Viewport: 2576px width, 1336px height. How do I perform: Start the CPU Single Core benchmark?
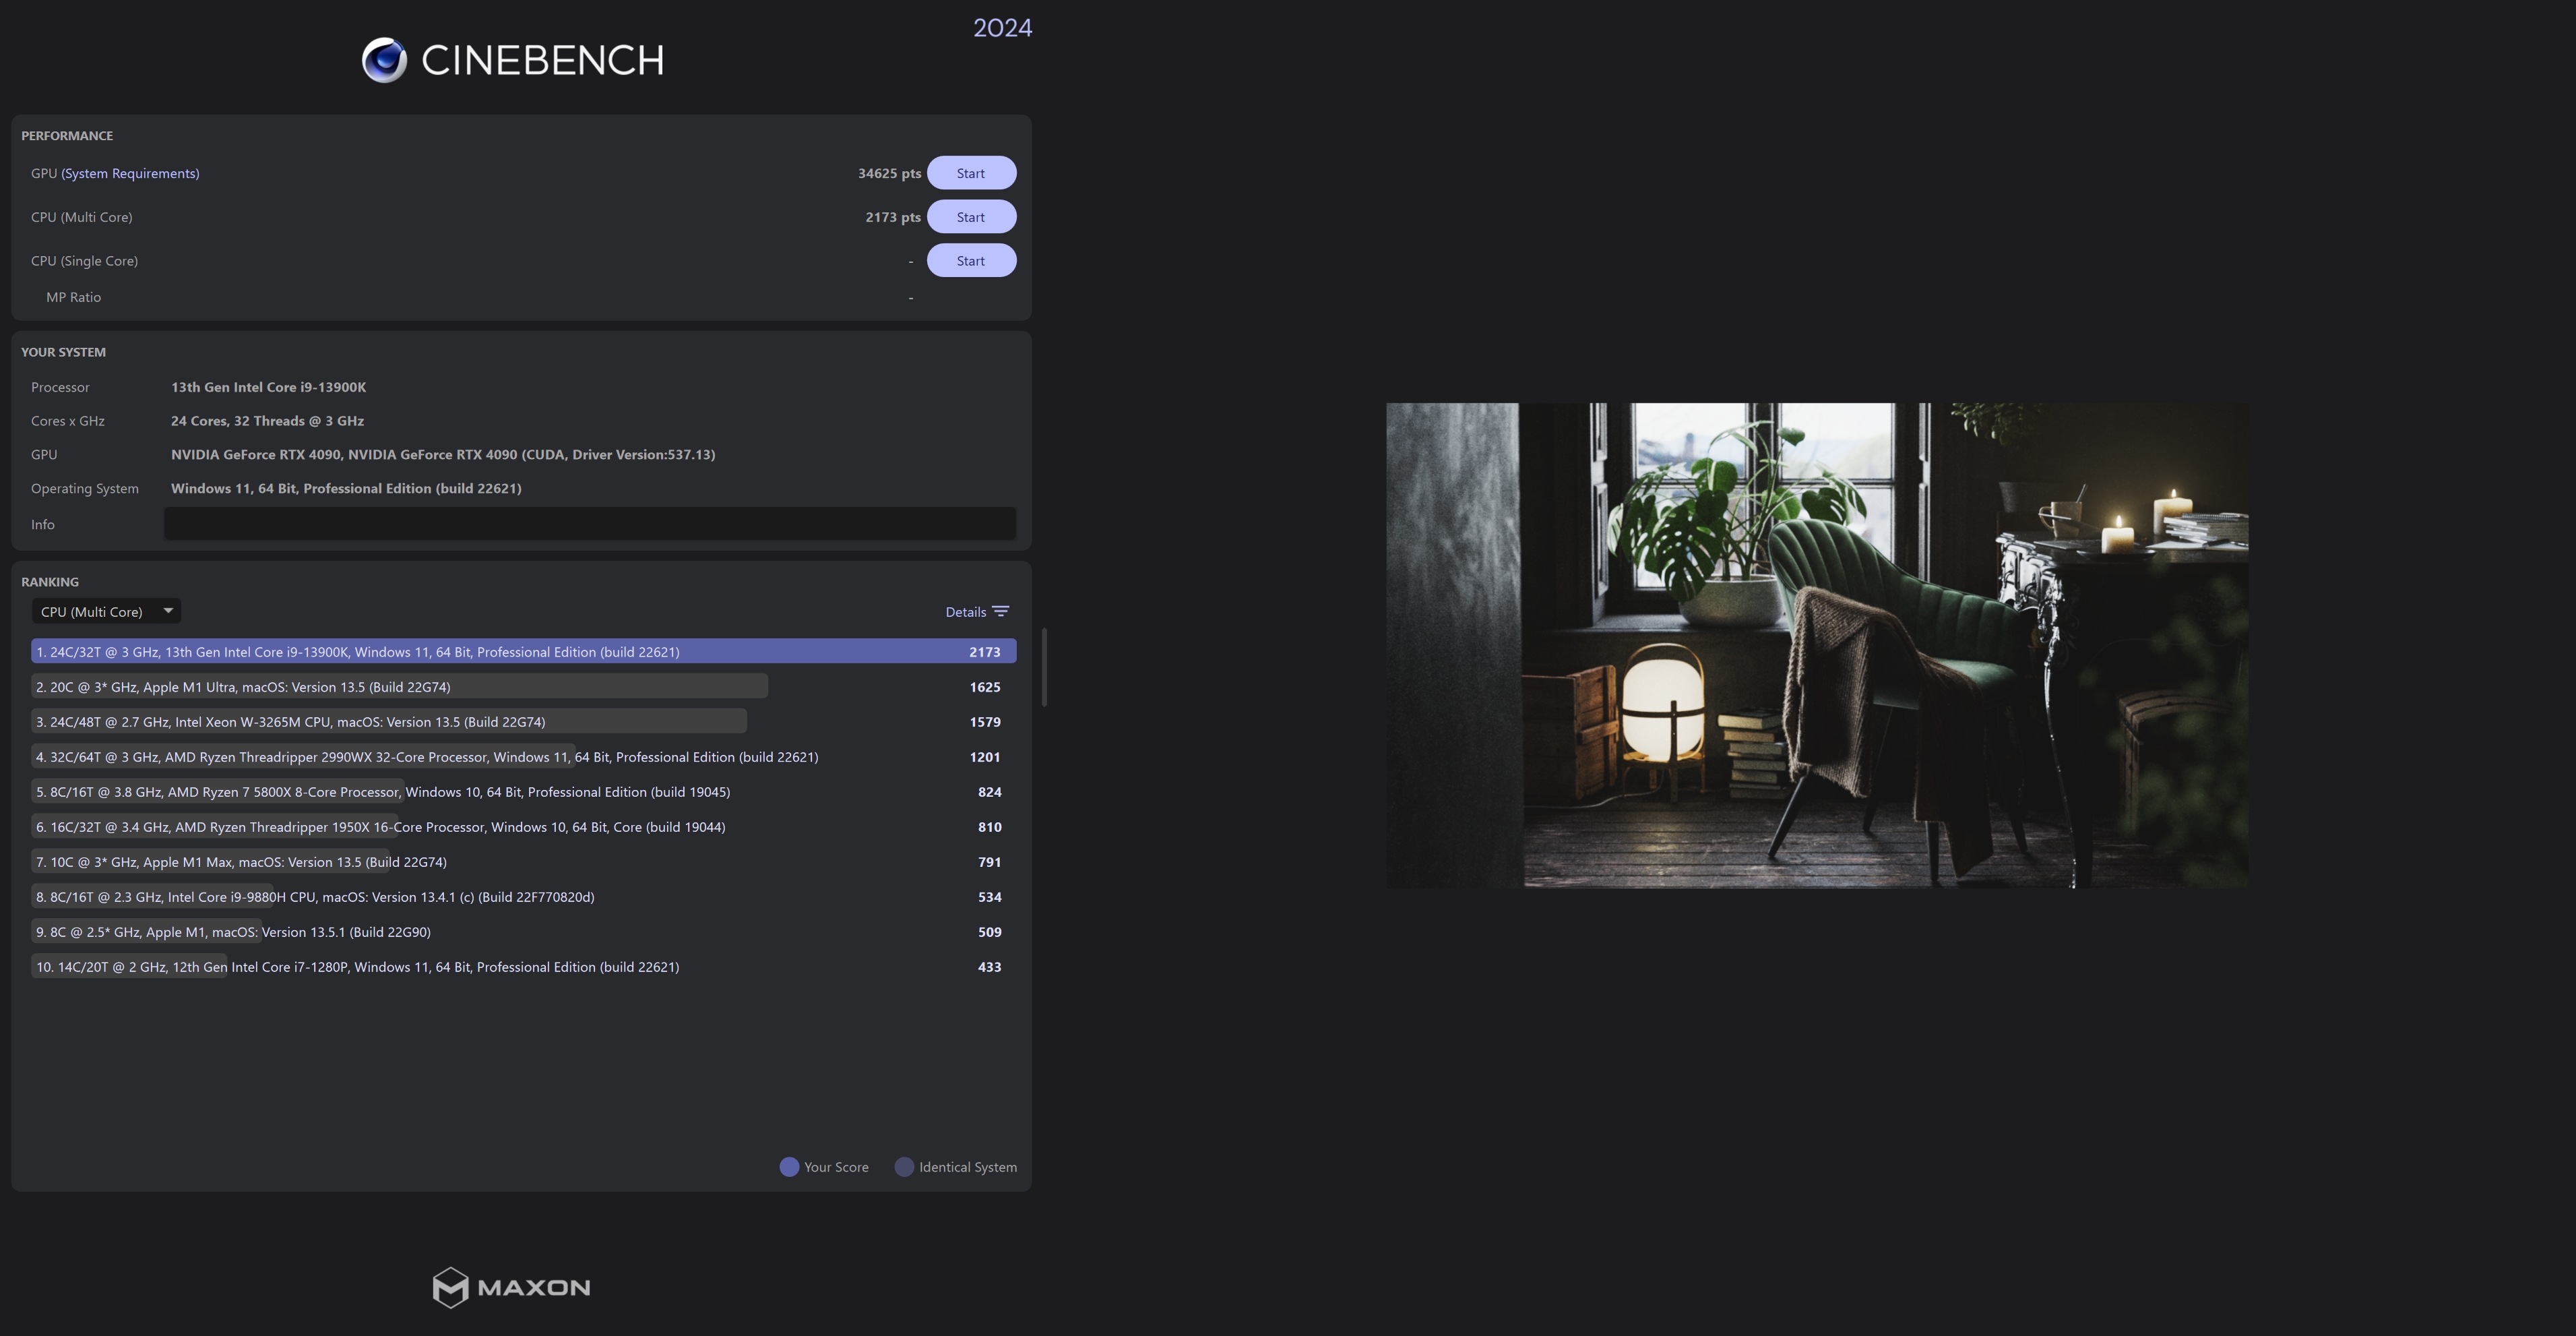970,261
